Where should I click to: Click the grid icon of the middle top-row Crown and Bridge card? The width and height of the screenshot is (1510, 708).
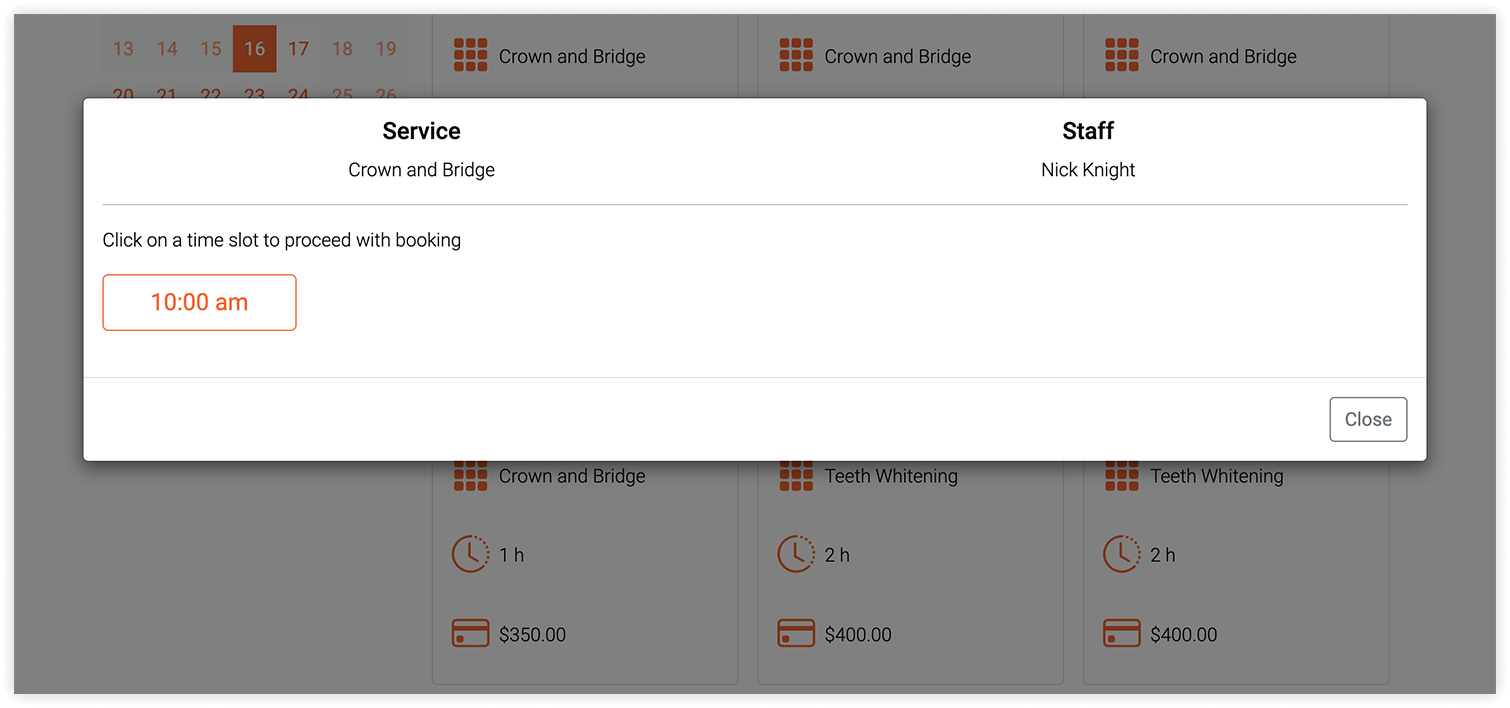click(x=797, y=55)
